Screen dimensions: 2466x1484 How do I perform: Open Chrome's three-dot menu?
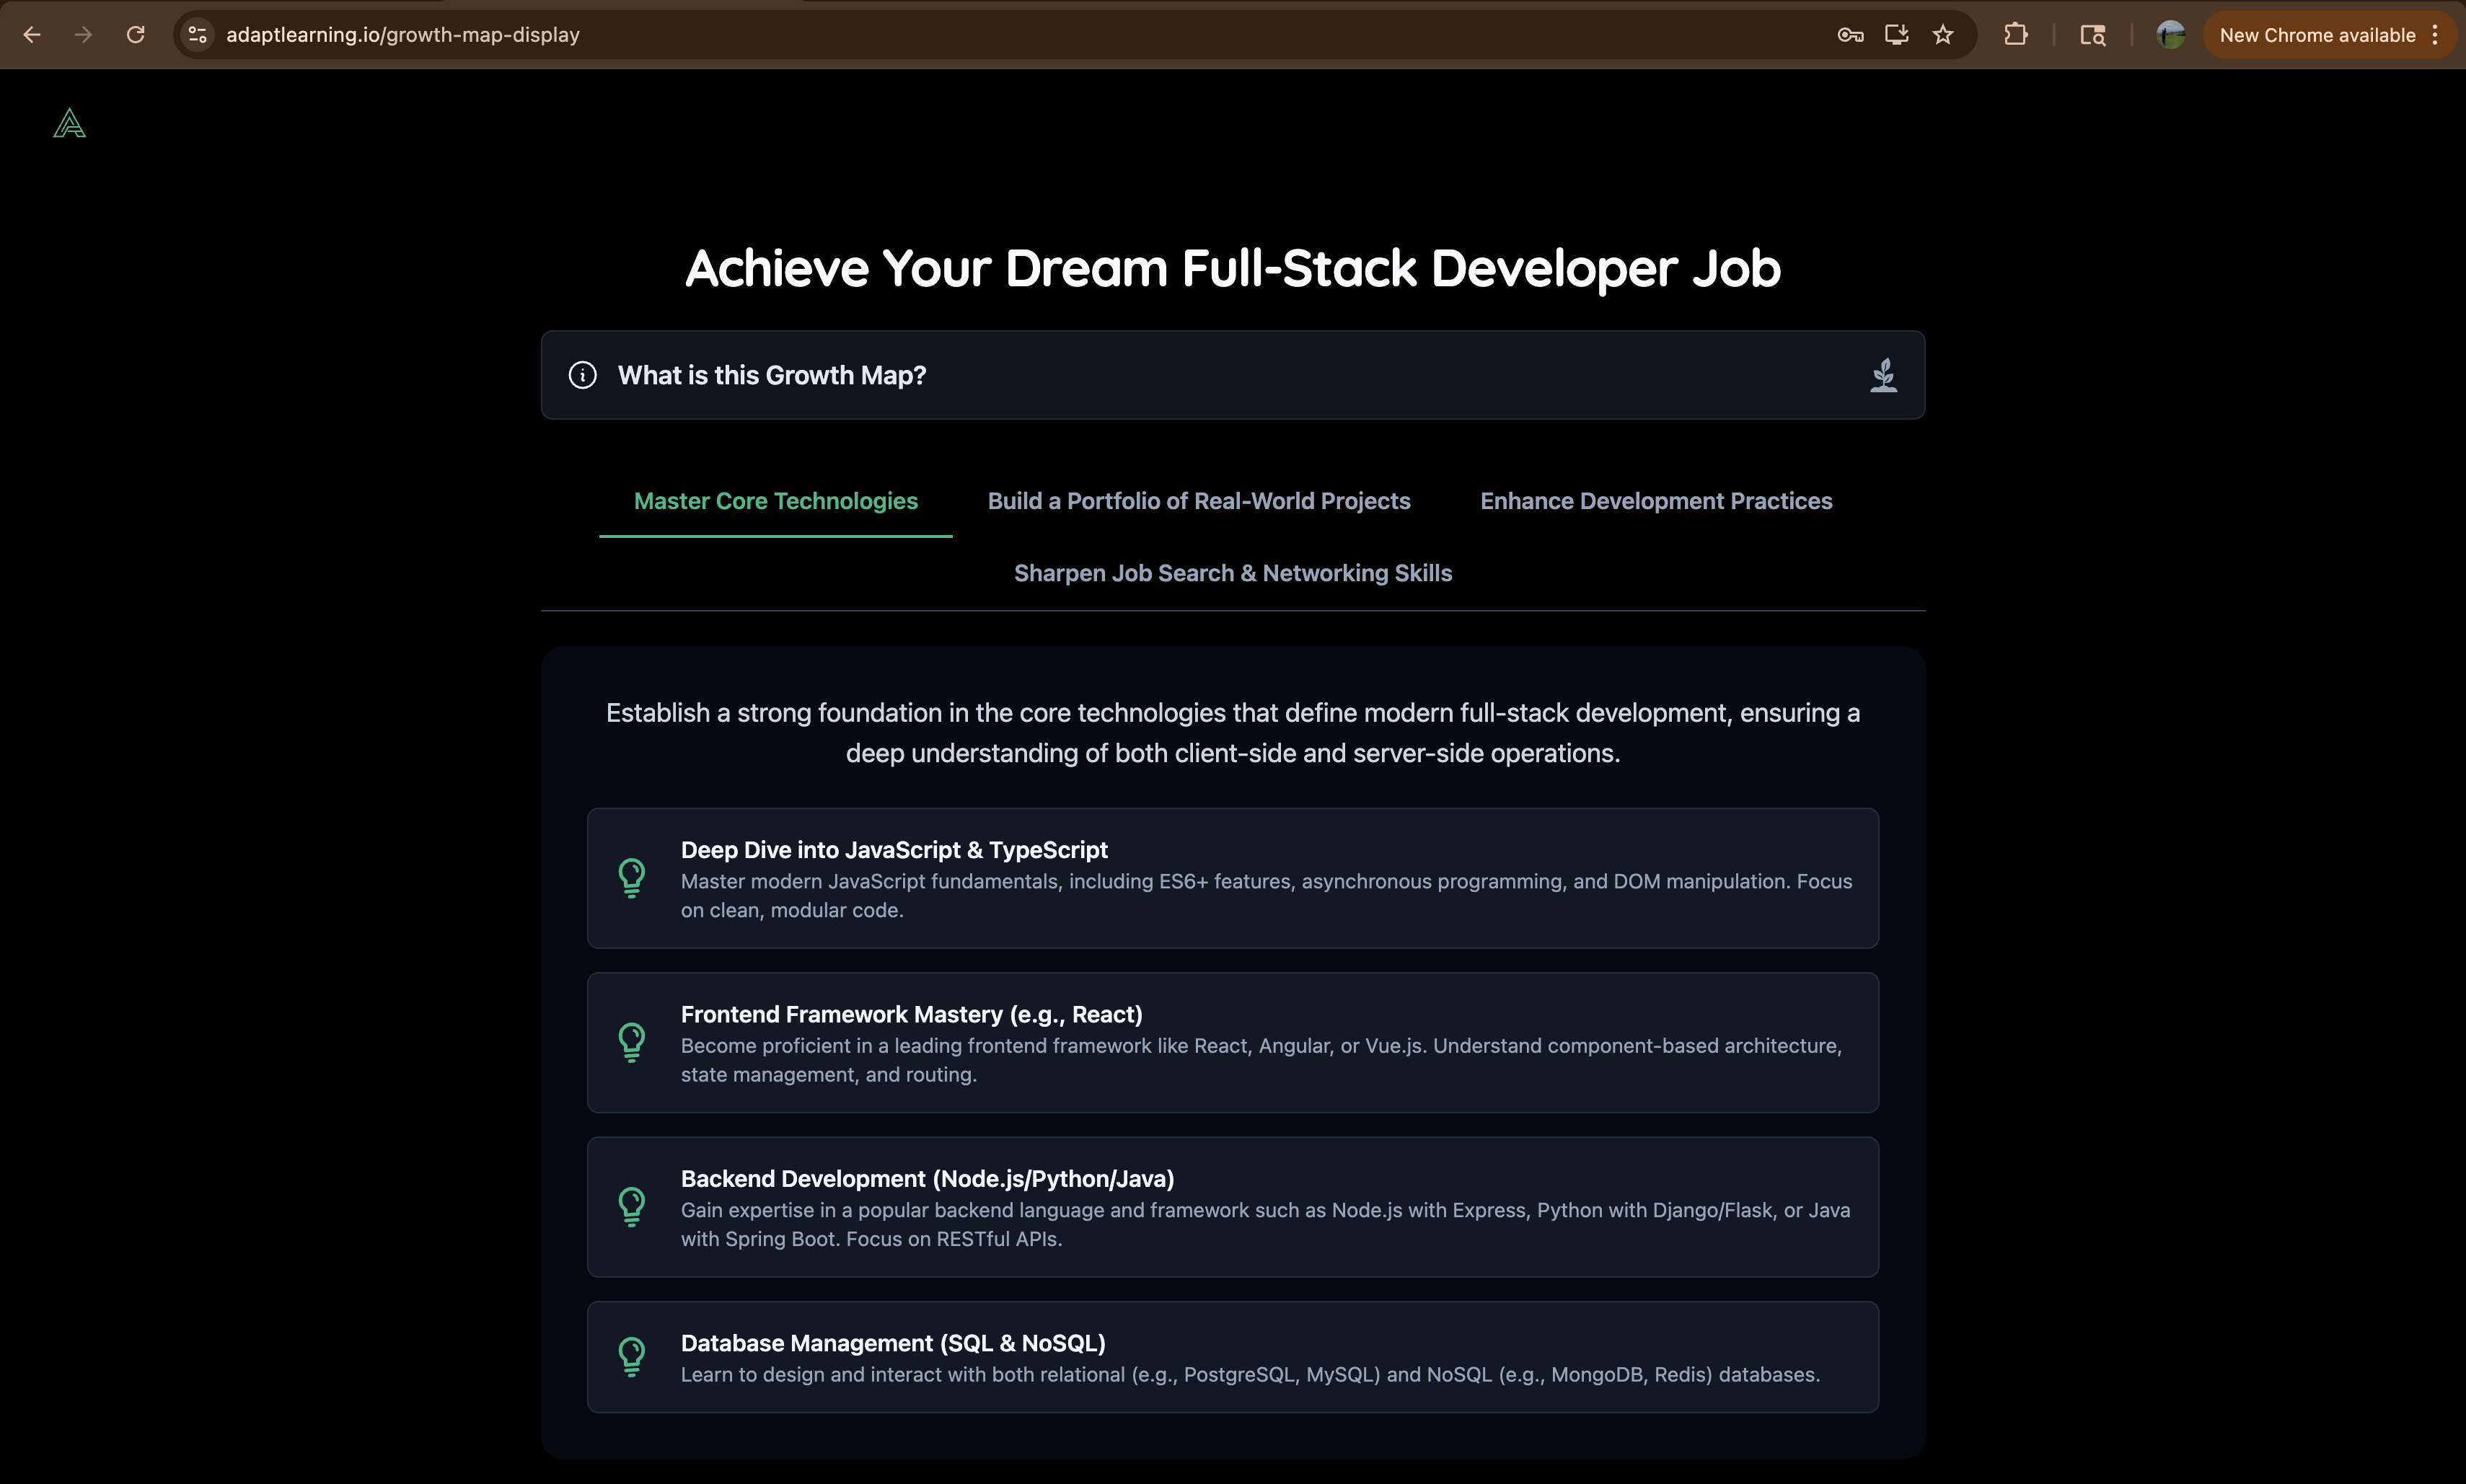[x=2436, y=35]
